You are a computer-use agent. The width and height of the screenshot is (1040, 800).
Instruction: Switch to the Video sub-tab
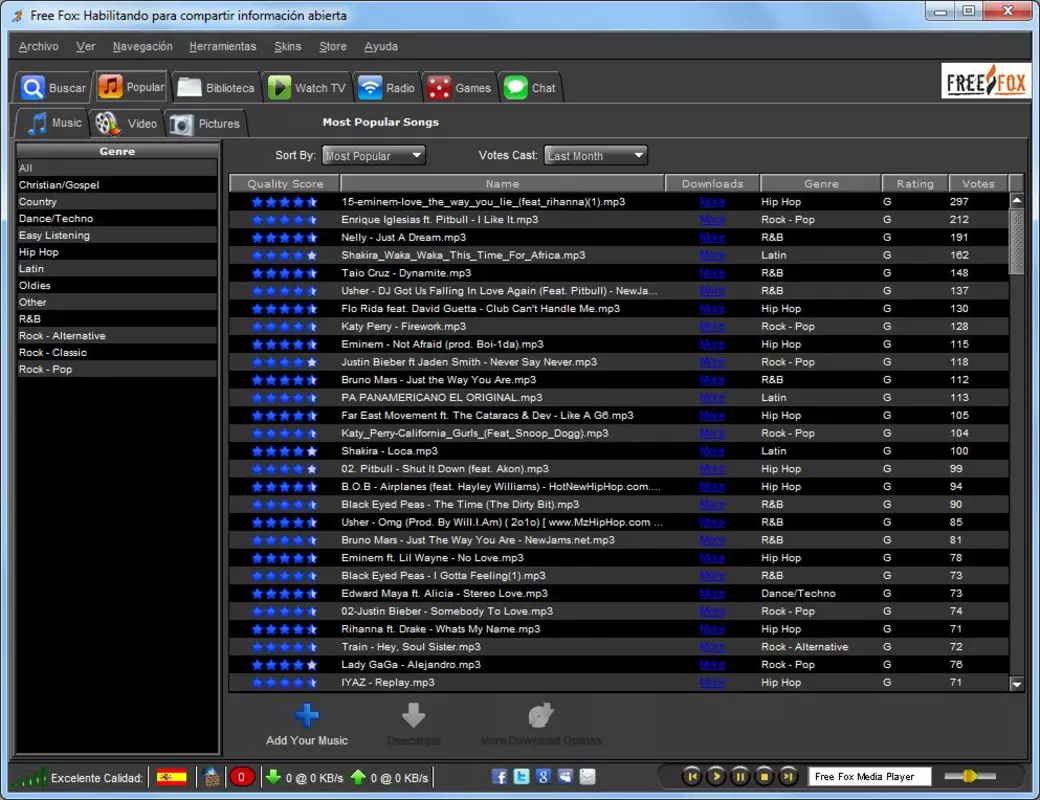[126, 123]
